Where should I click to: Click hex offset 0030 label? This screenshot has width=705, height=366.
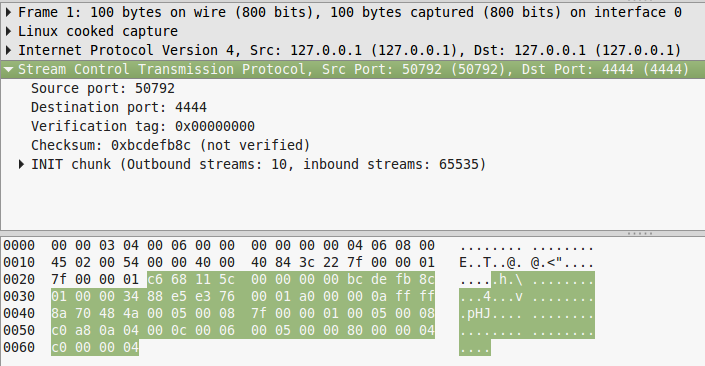pos(19,297)
